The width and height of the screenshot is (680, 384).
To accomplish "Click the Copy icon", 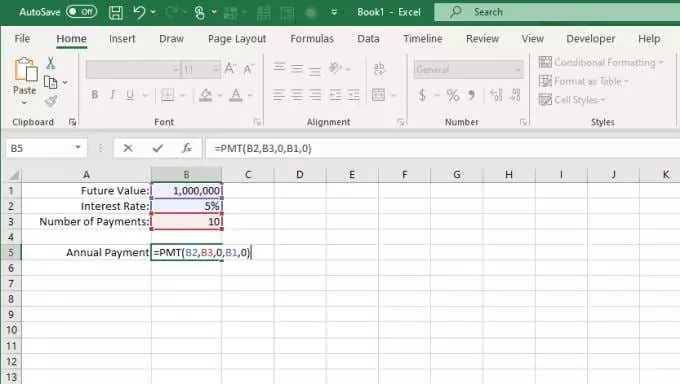I will (50, 82).
